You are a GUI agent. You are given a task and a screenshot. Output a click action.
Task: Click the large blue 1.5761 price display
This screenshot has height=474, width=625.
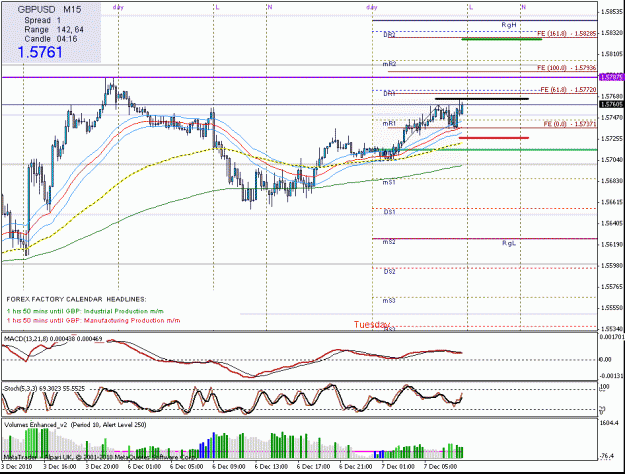tap(40, 53)
